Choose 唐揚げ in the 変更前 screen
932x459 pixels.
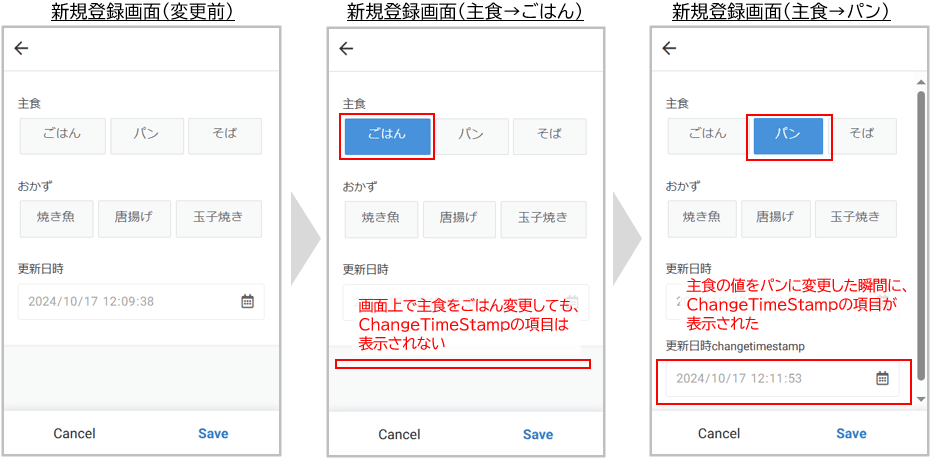pyautogui.click(x=134, y=219)
